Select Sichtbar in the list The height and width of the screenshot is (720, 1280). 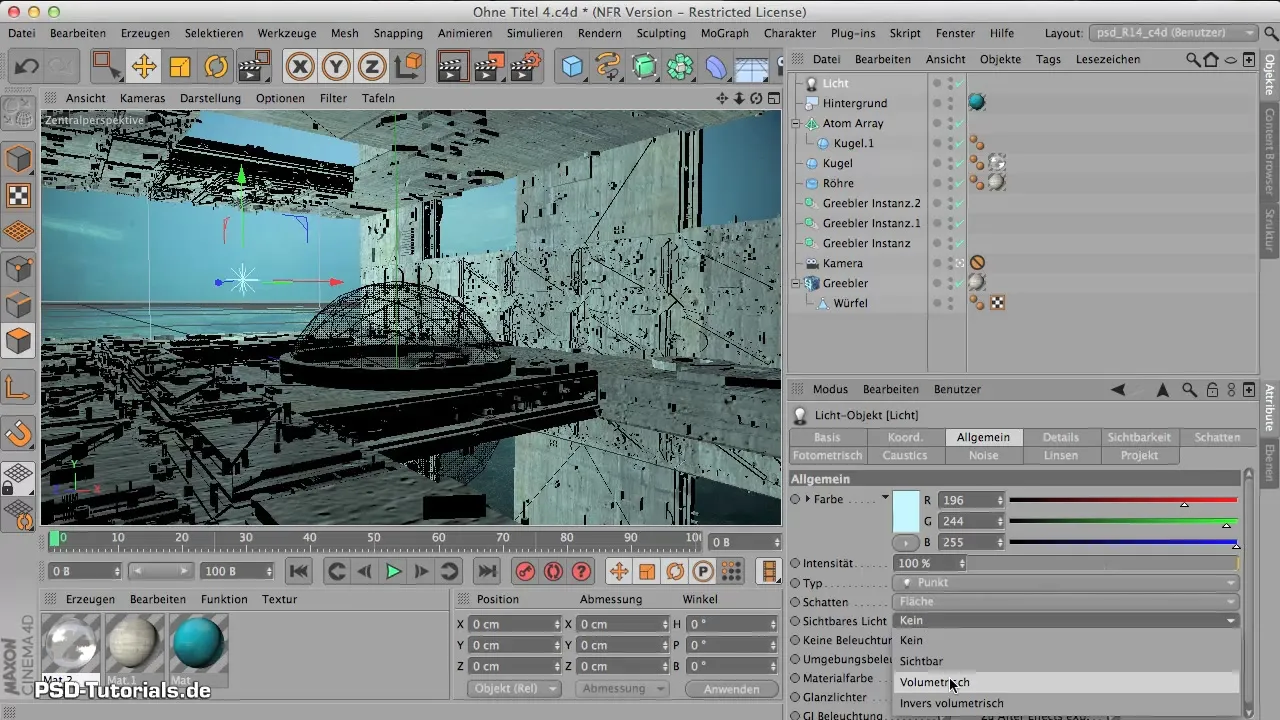(x=1066, y=661)
